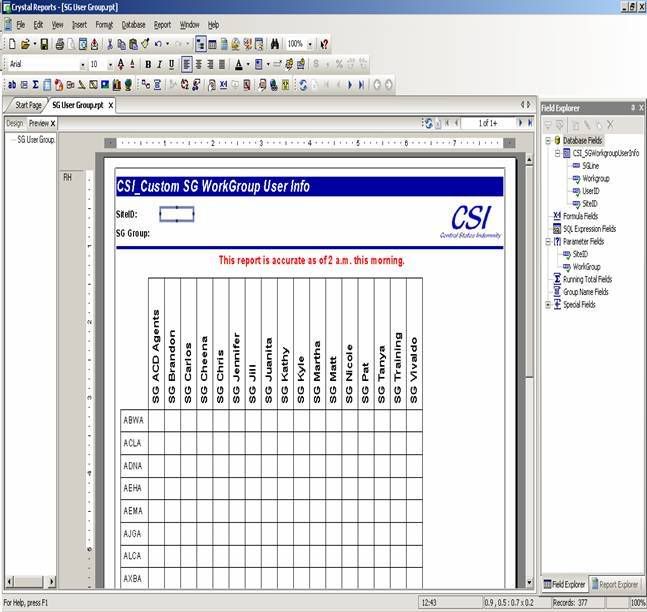Screen dimensions: 647x612
Task: Click the Help question-mark pointer icon
Action: [x=324, y=44]
